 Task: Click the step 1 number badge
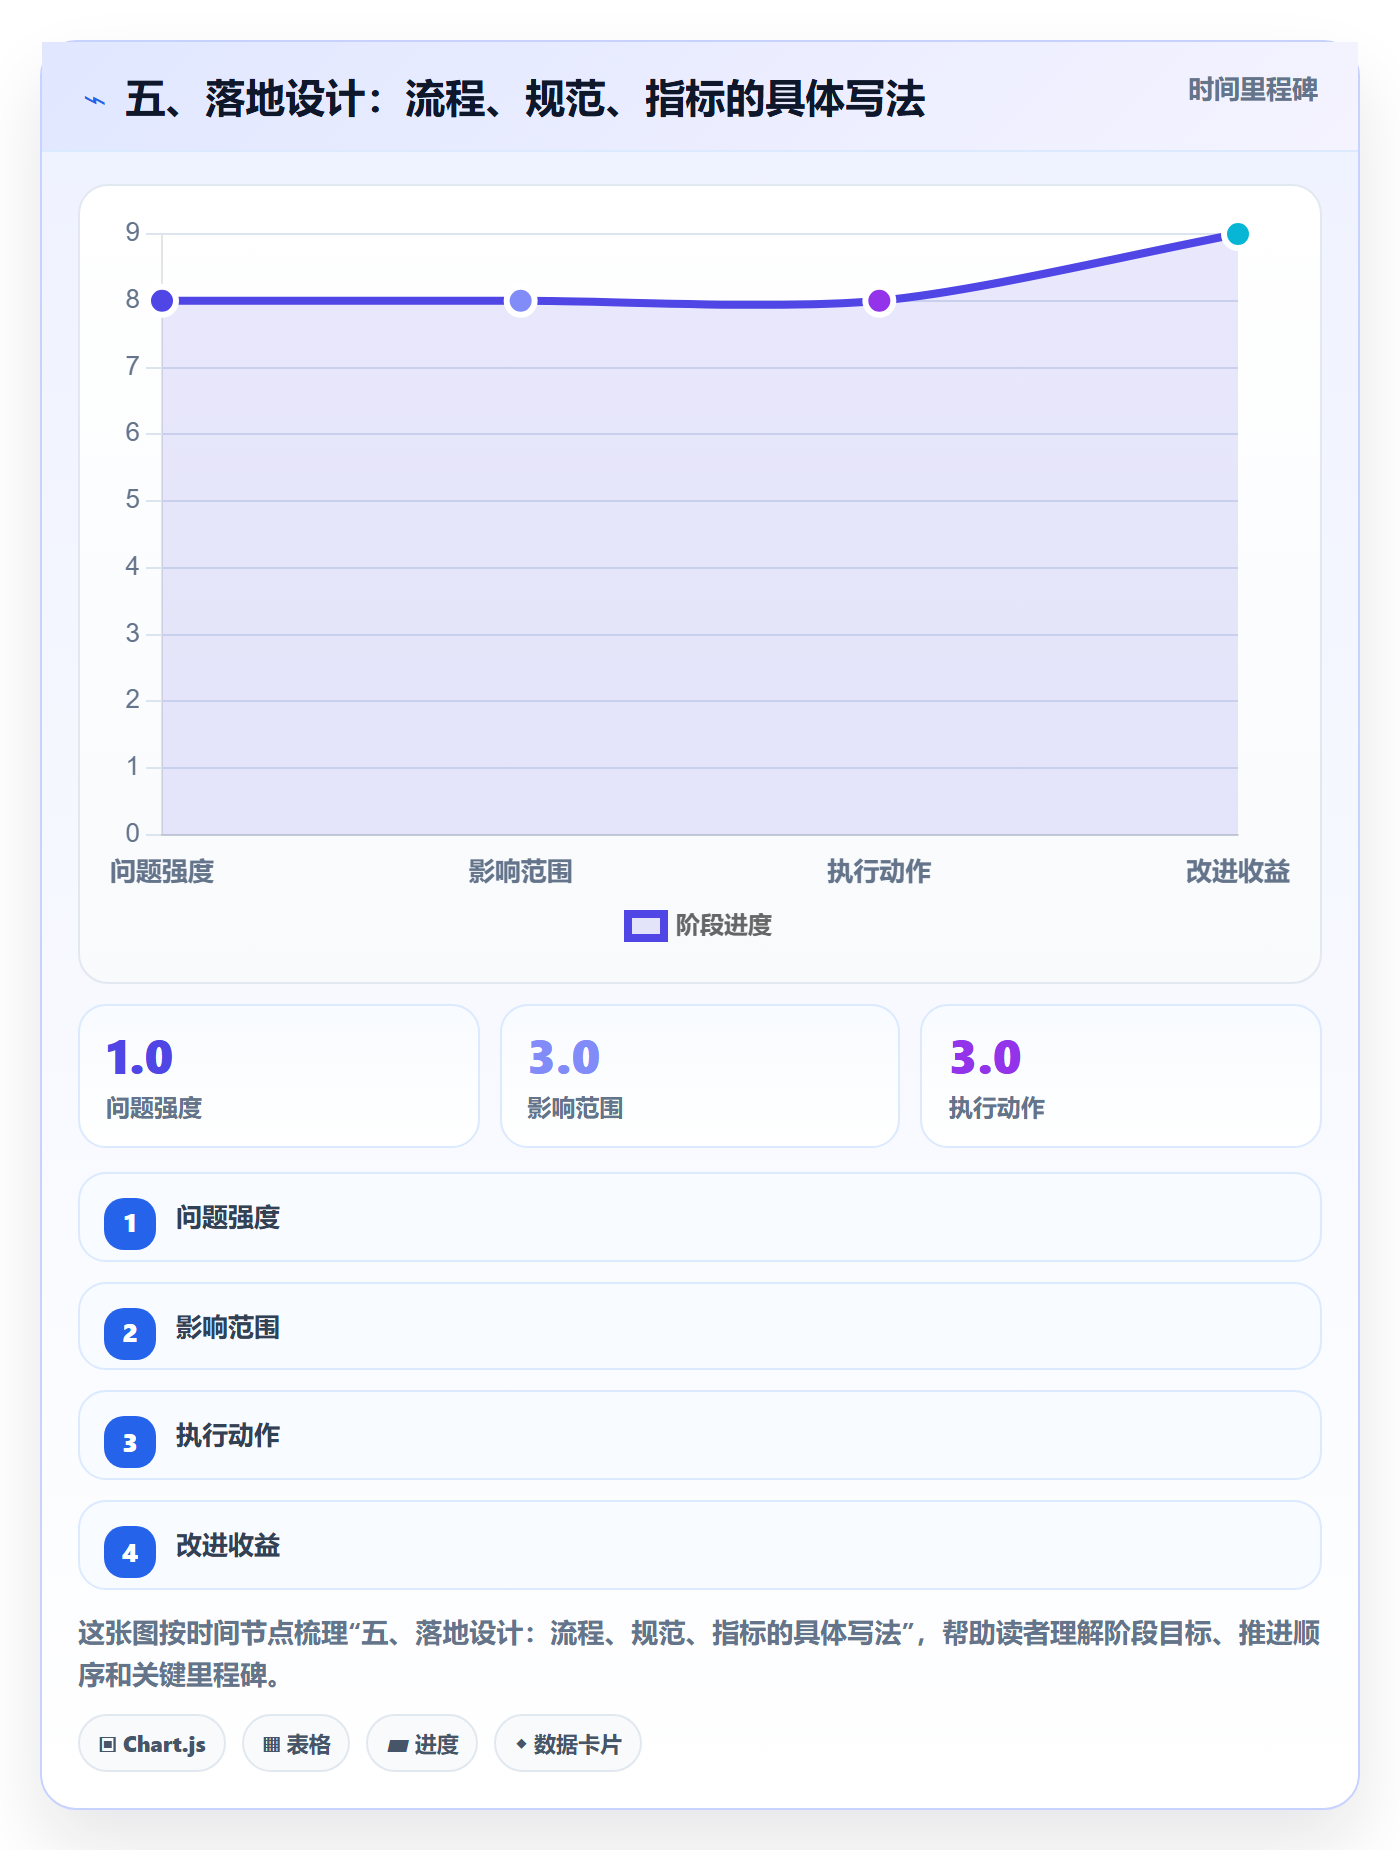(x=130, y=1223)
